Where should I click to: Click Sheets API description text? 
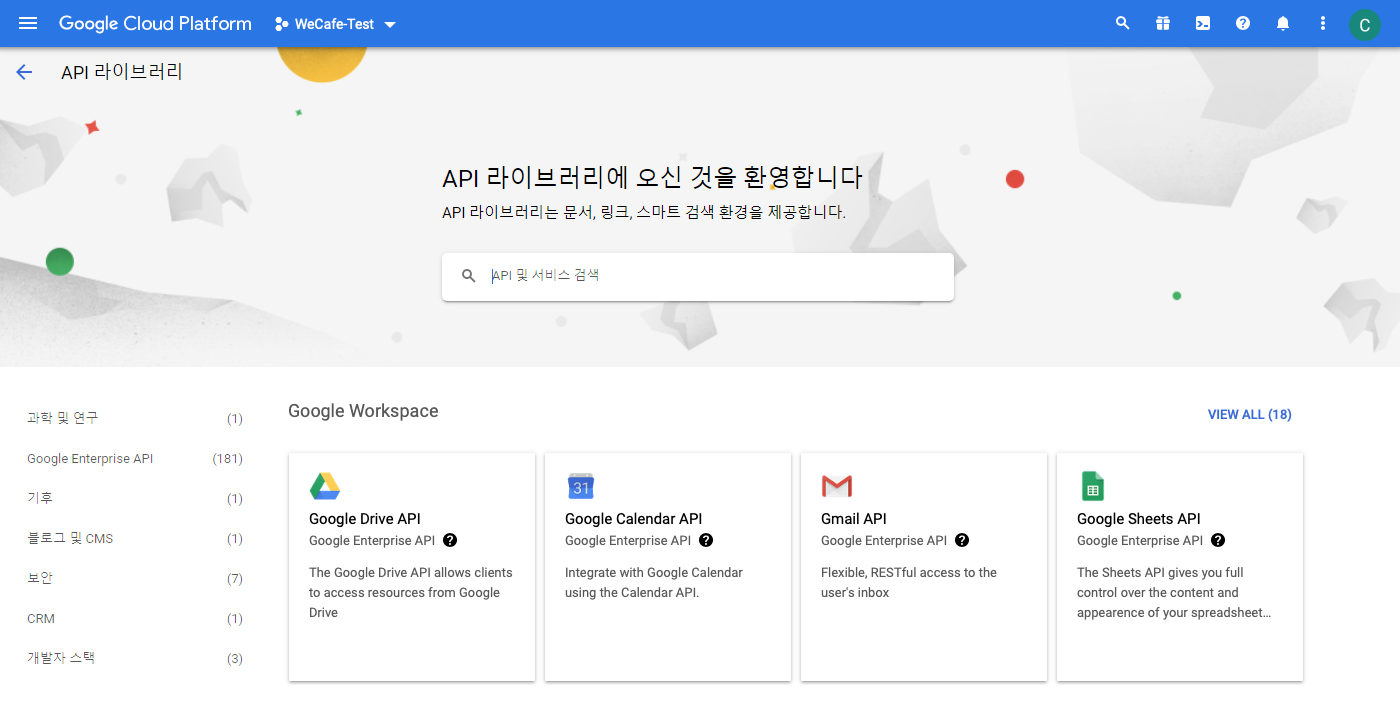click(x=1174, y=593)
